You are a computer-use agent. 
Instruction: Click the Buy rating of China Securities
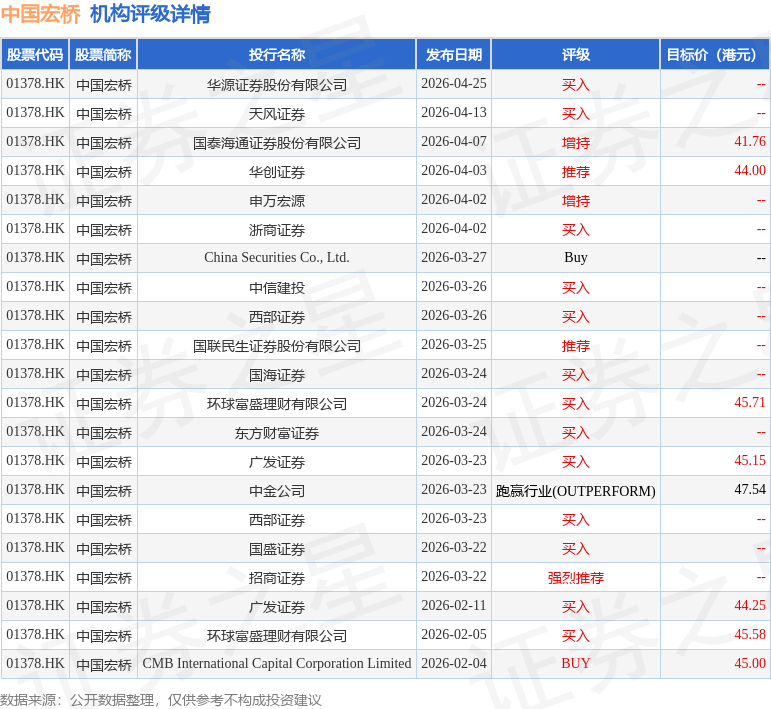pyautogui.click(x=576, y=258)
